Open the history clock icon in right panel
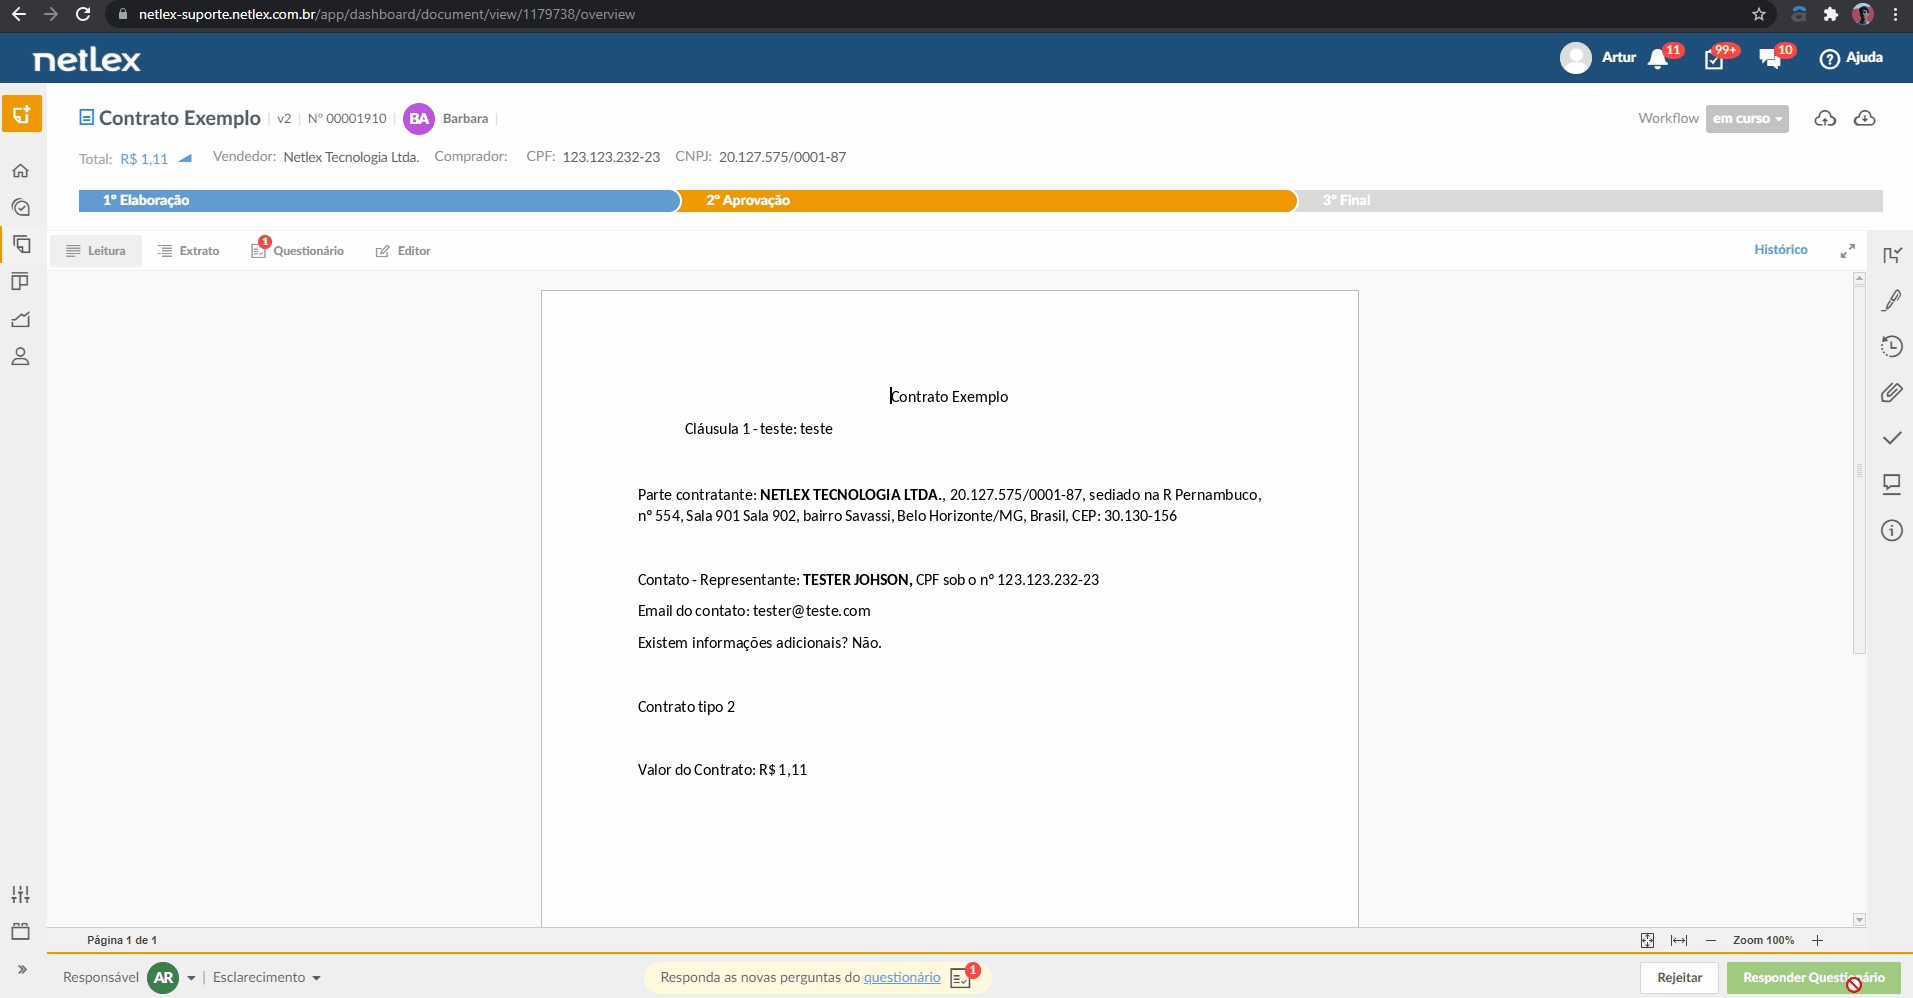This screenshot has height=998, width=1913. pyautogui.click(x=1891, y=347)
